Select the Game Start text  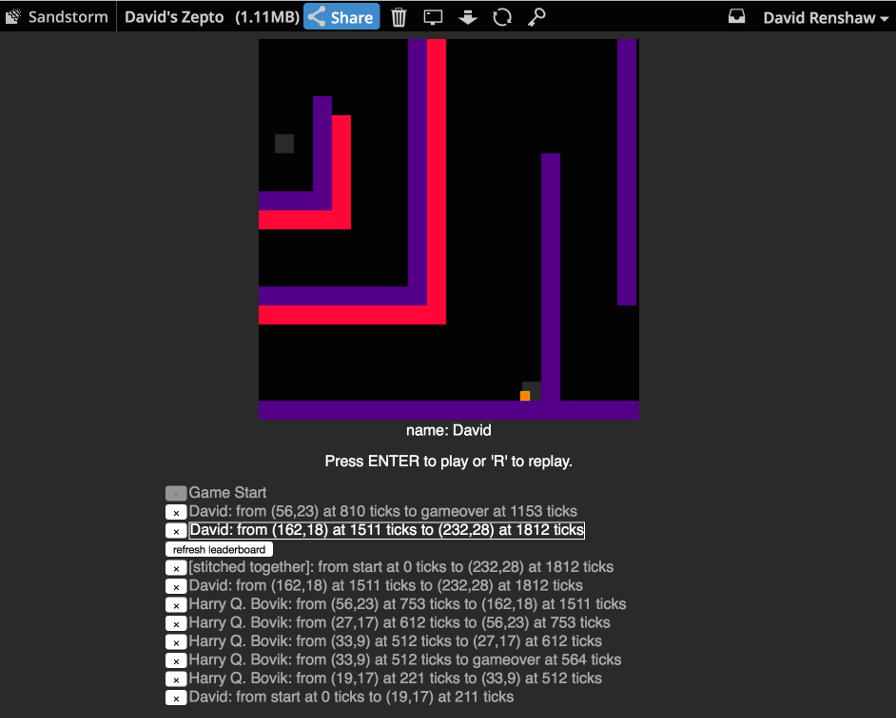point(227,492)
